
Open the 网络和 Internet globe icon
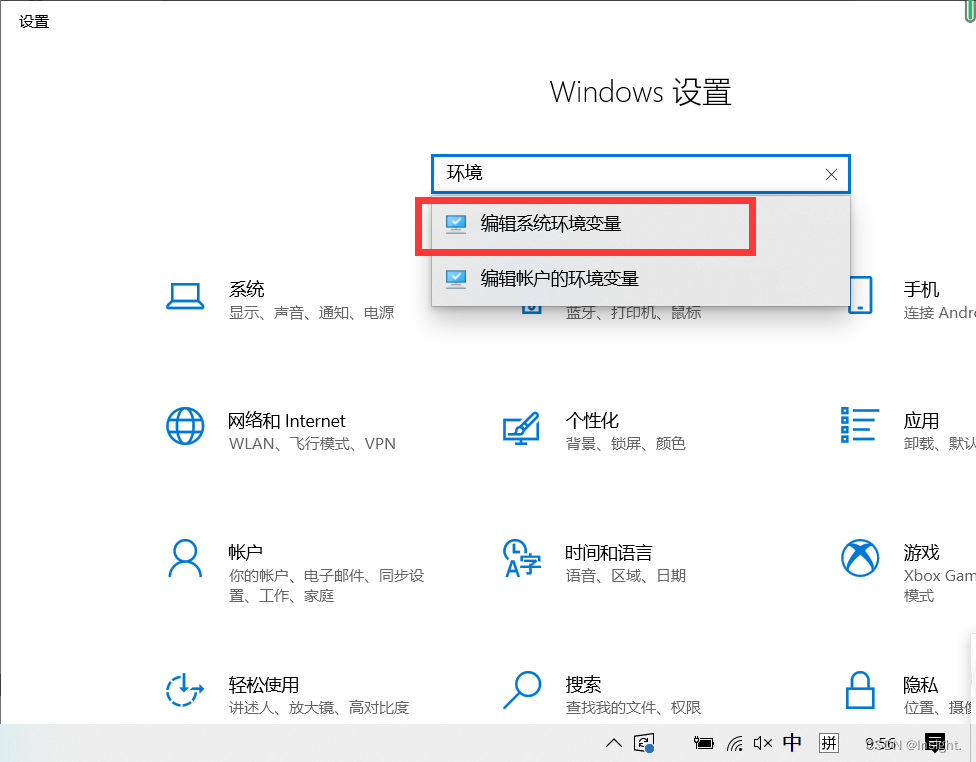click(185, 426)
